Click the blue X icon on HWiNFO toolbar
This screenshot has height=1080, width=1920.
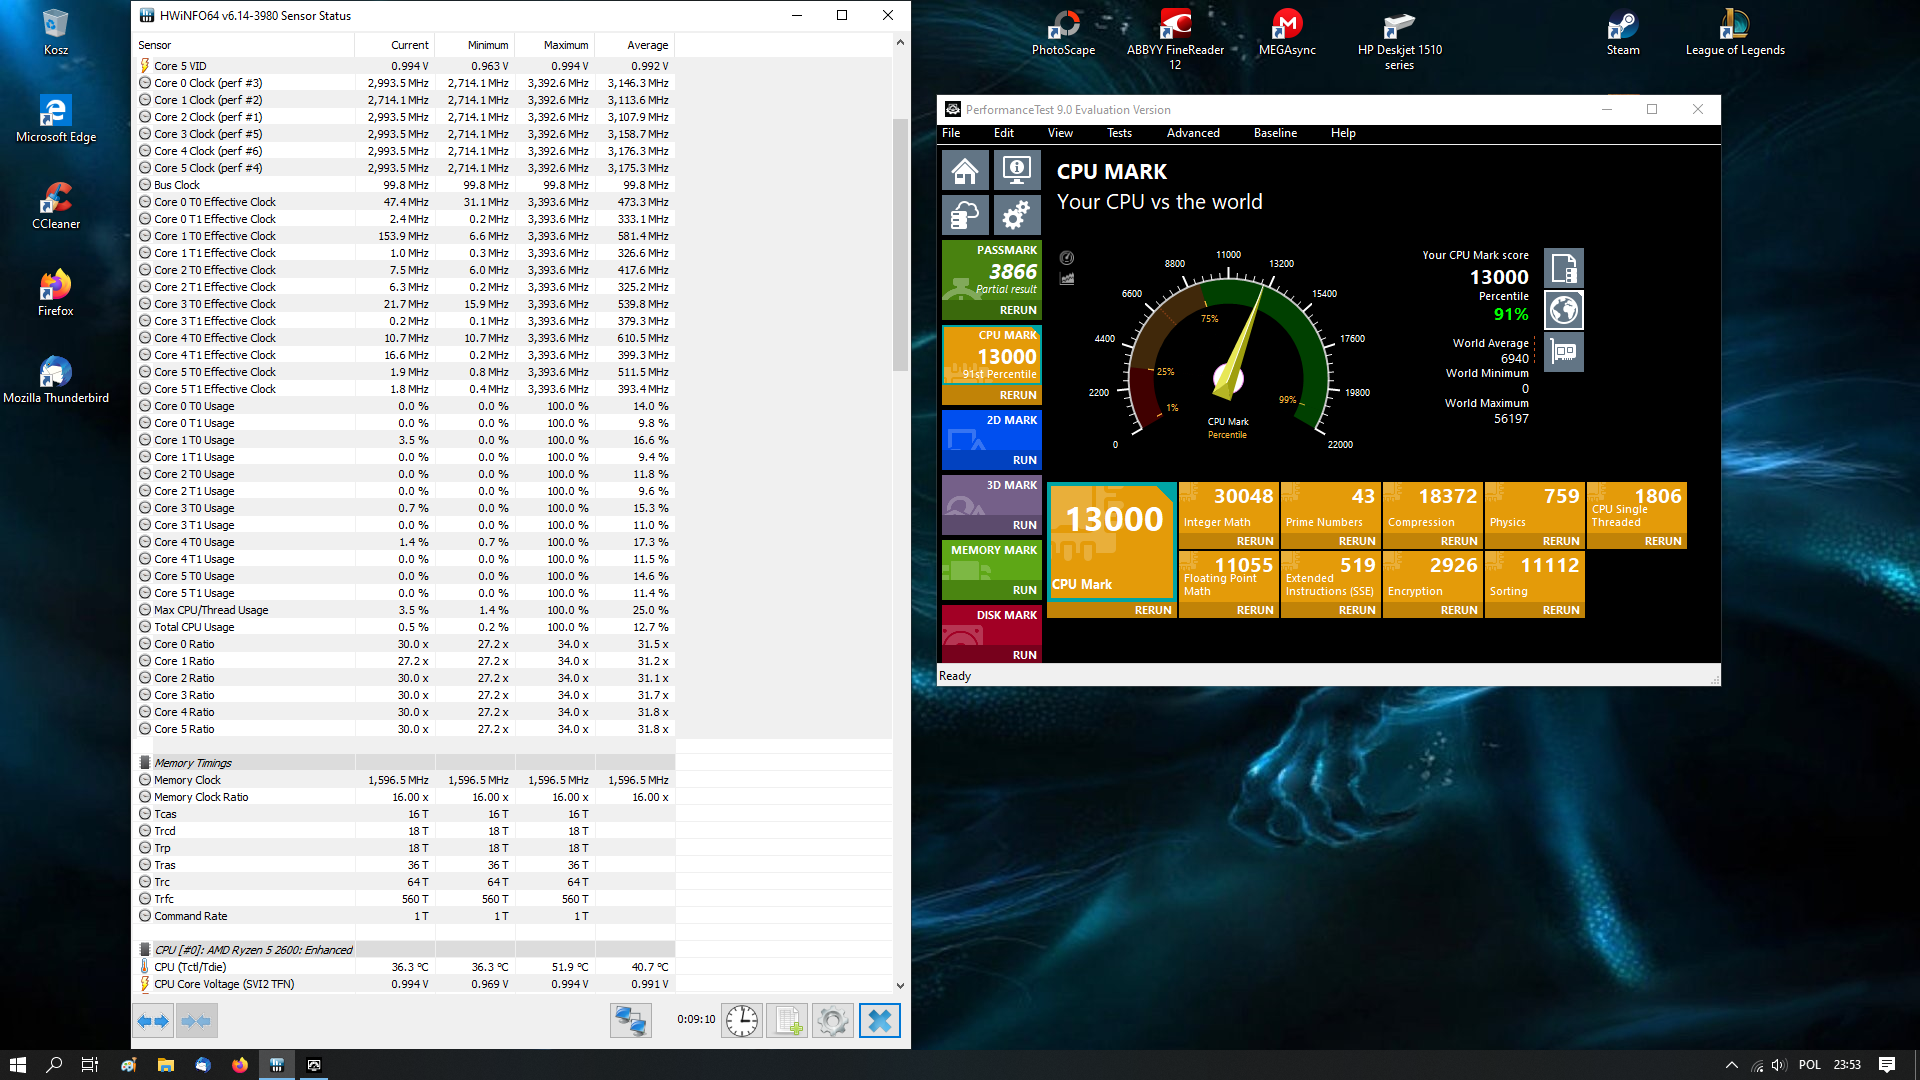pyautogui.click(x=879, y=1020)
